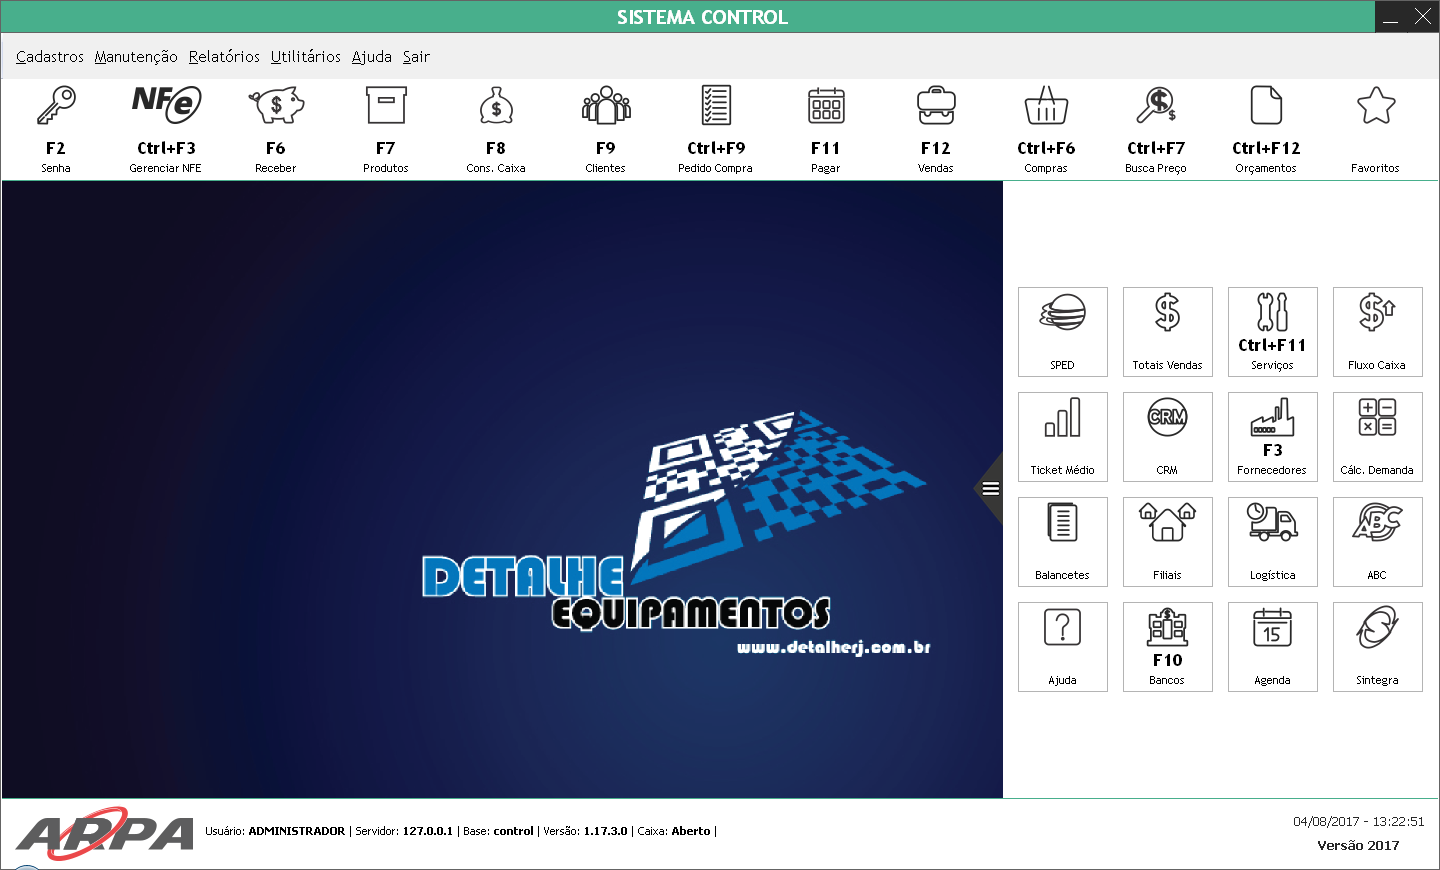Open the Cálc. Demanda calculator tile
This screenshot has height=870, width=1440.
point(1378,437)
